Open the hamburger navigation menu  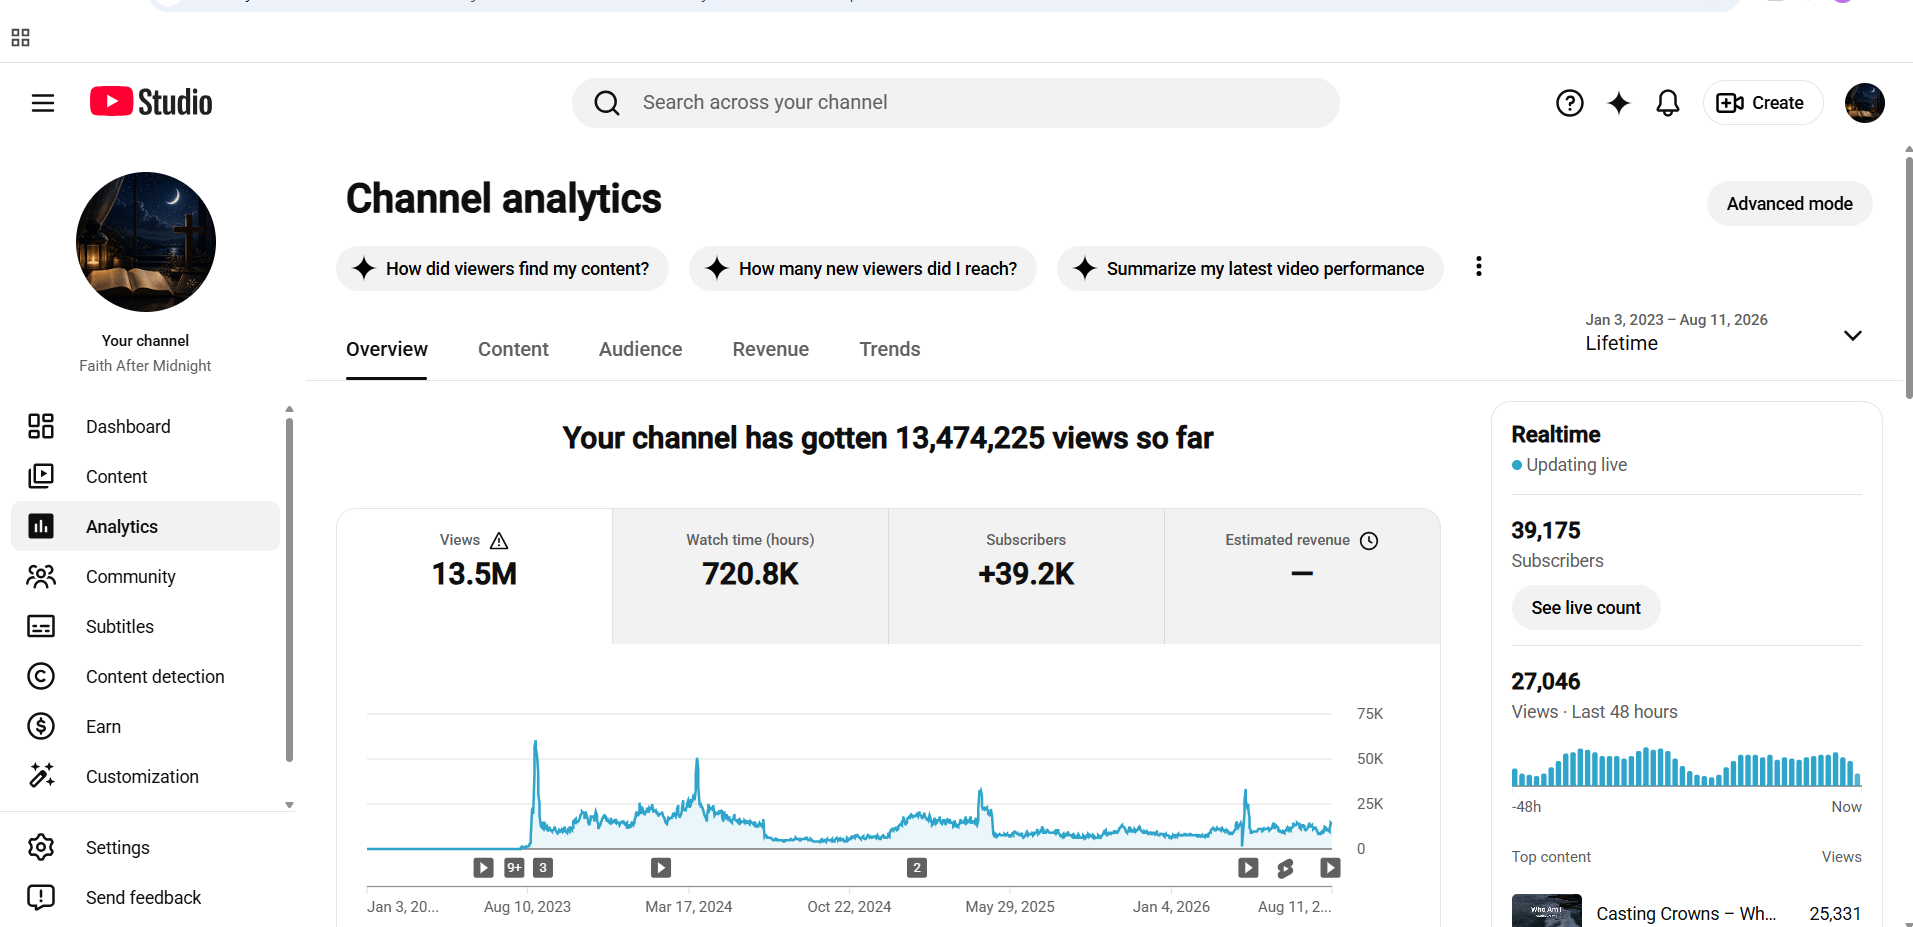[43, 103]
